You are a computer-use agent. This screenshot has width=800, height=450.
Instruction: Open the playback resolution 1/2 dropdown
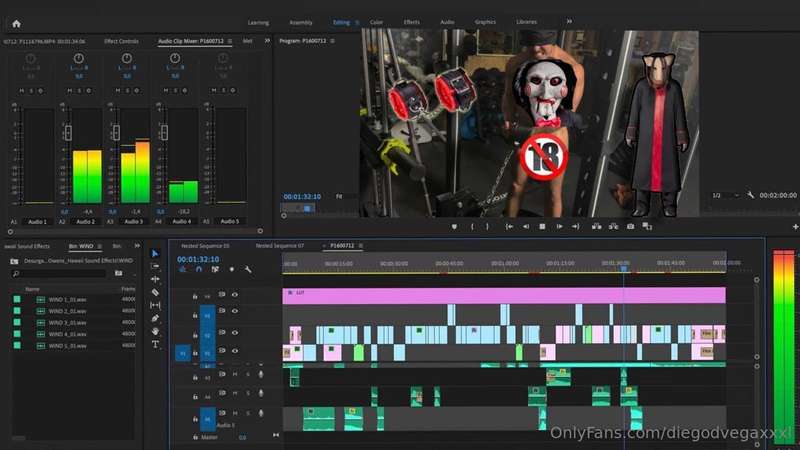(726, 195)
